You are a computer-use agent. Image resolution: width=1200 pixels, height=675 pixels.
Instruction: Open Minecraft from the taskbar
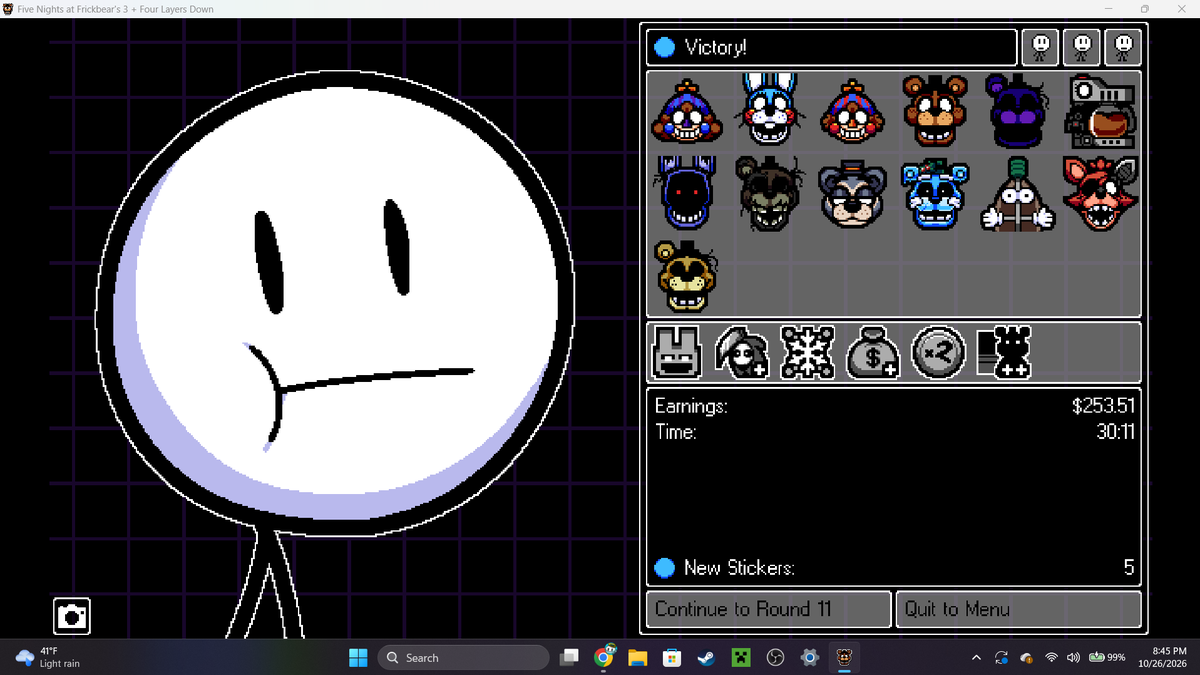coord(741,657)
